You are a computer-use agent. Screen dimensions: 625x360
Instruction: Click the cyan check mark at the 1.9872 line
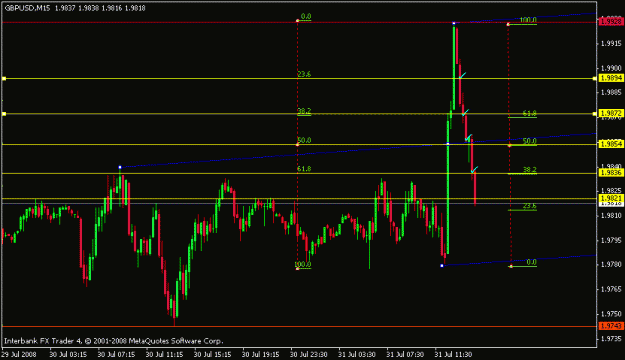coord(465,112)
